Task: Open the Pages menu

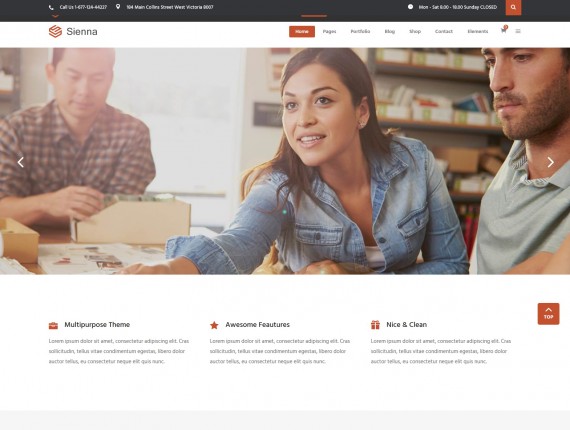Action: tap(329, 32)
